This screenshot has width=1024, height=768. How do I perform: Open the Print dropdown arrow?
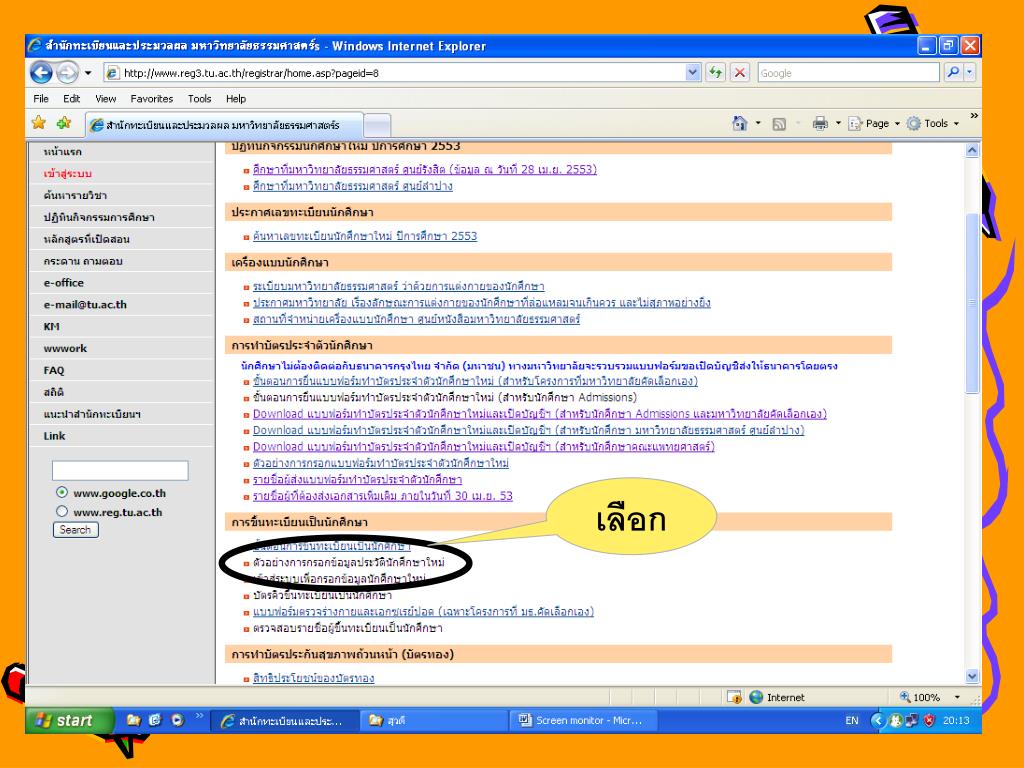(x=838, y=123)
